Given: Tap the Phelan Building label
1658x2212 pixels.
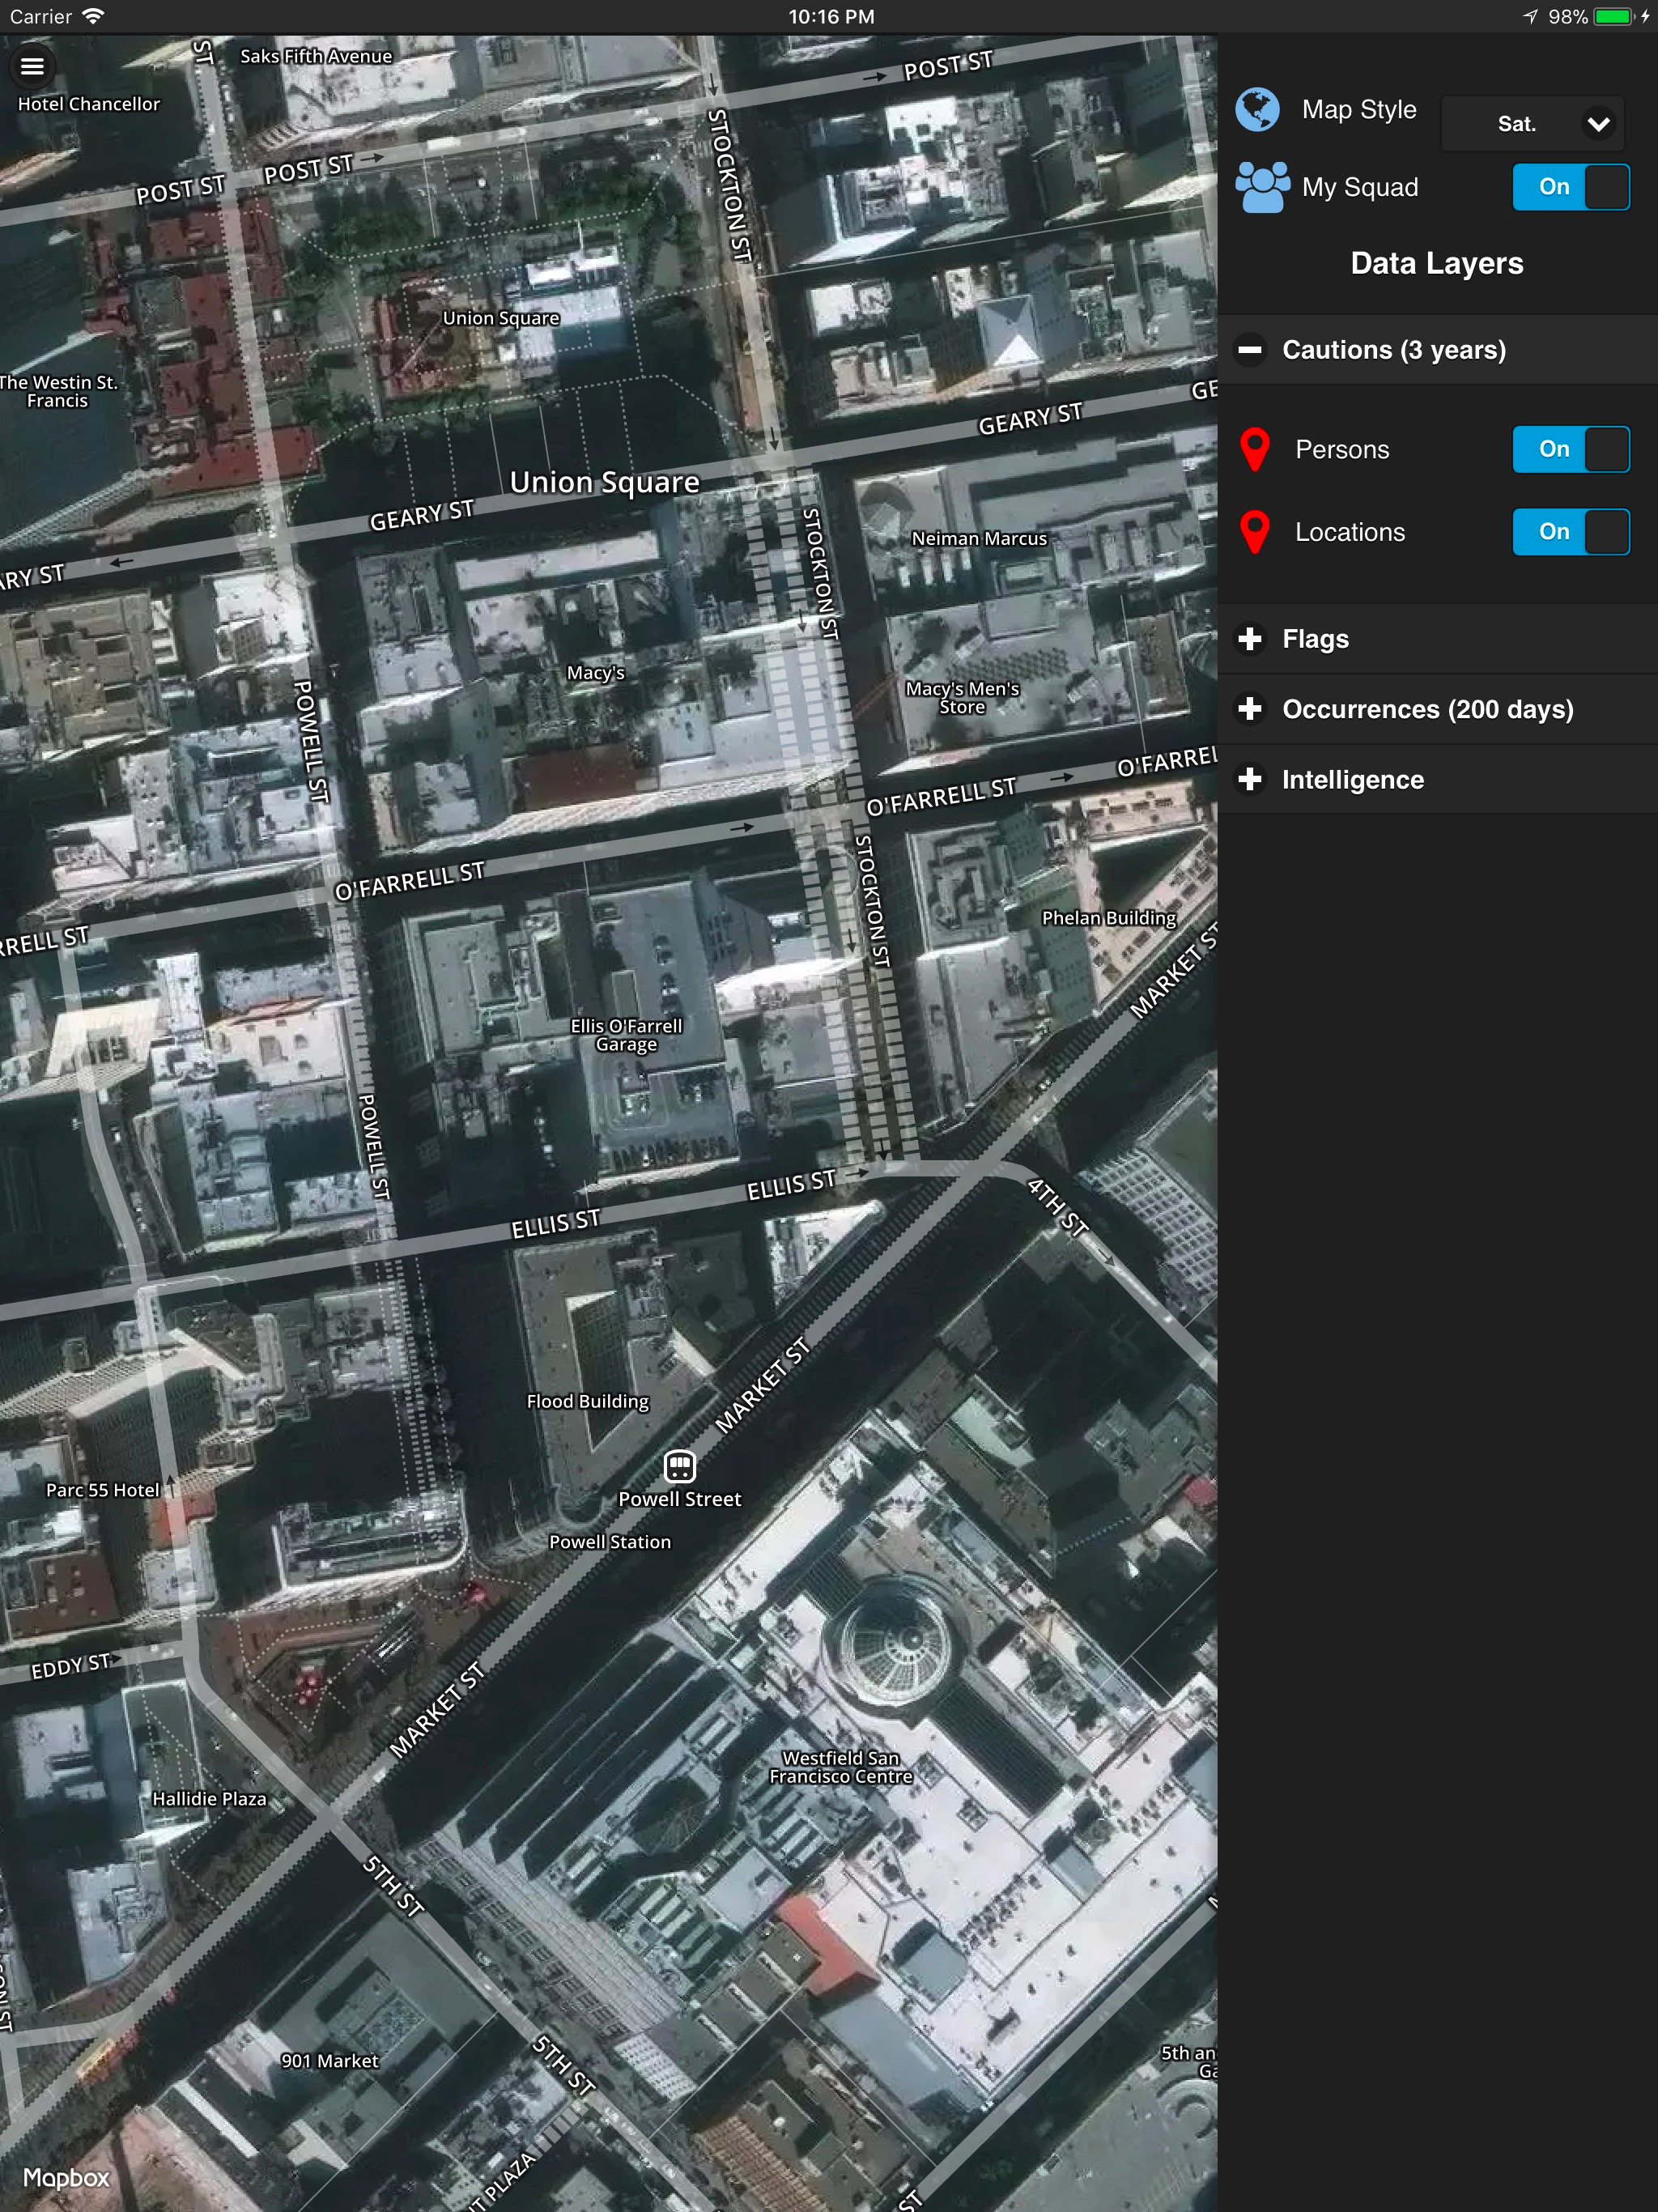Looking at the screenshot, I should coord(1109,918).
